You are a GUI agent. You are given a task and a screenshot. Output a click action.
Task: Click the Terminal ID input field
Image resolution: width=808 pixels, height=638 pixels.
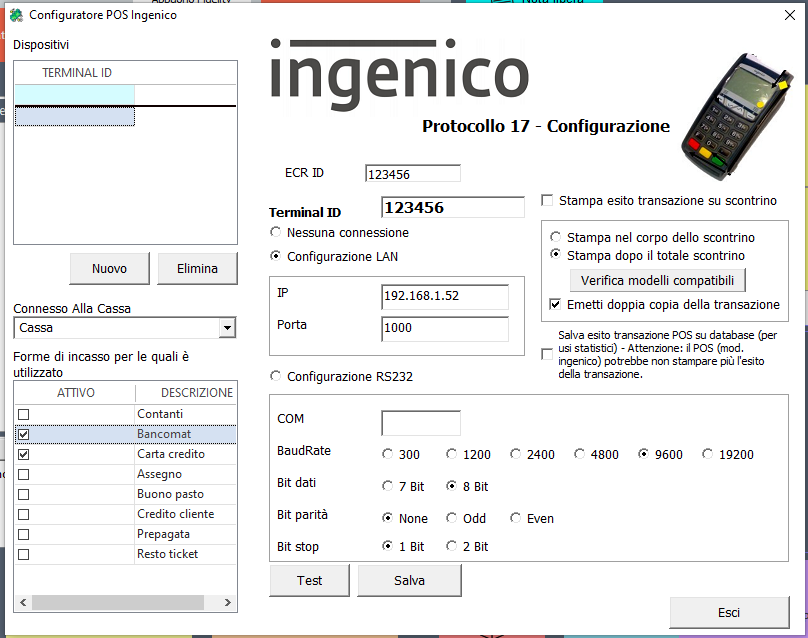pyautogui.click(x=453, y=207)
